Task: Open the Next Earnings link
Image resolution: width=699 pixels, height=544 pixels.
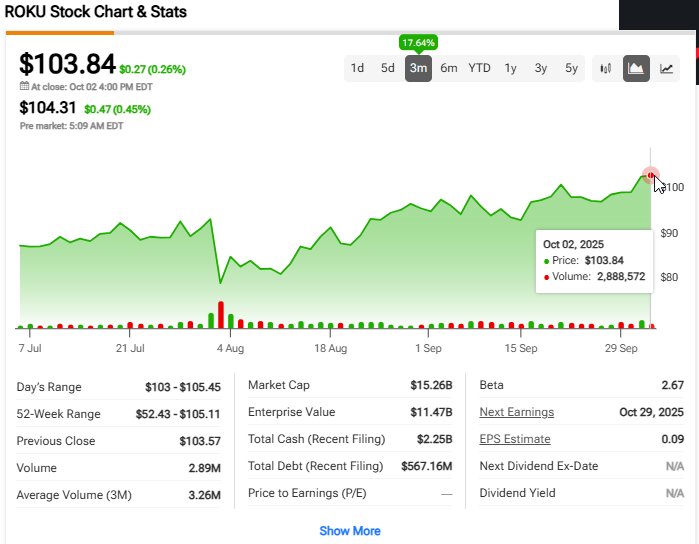Action: [516, 412]
